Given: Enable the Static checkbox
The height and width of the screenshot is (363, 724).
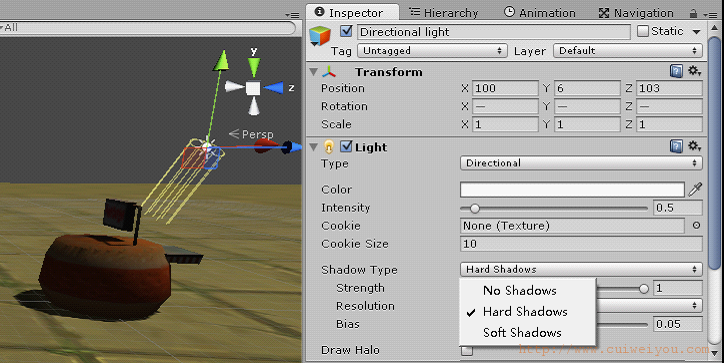Looking at the screenshot, I should tap(643, 31).
